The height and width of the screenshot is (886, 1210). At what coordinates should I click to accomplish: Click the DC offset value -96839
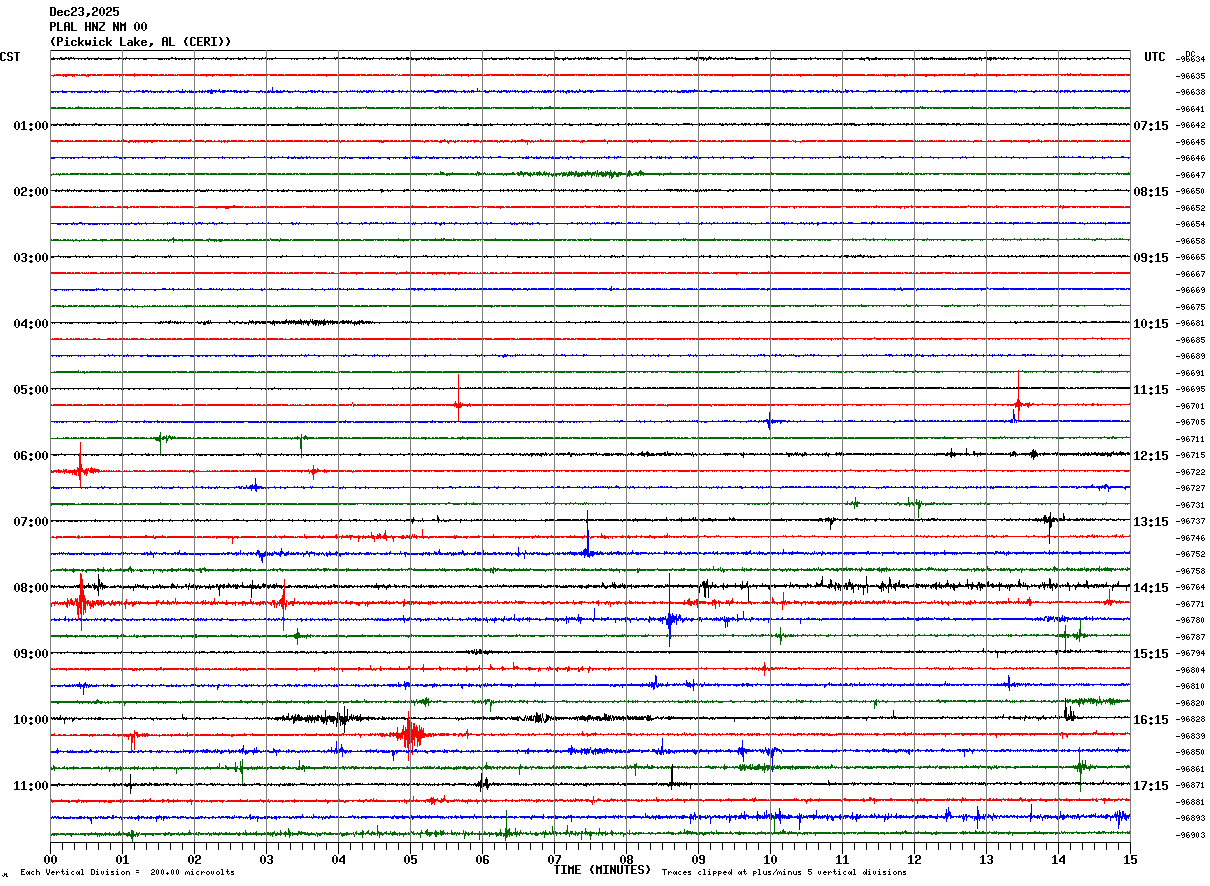1191,737
